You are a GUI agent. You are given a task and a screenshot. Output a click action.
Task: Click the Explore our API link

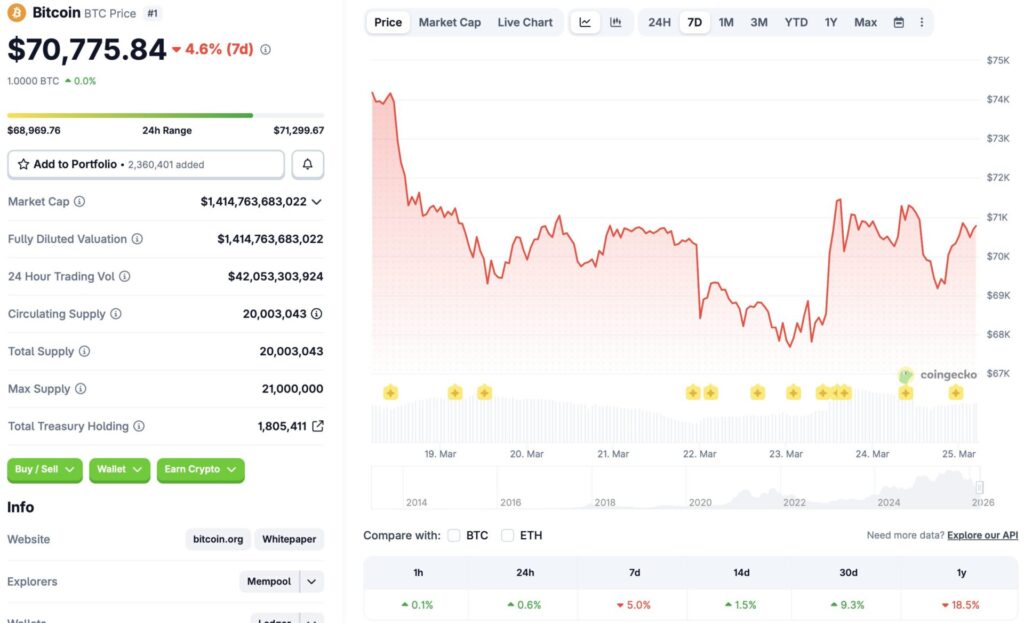(x=981, y=535)
